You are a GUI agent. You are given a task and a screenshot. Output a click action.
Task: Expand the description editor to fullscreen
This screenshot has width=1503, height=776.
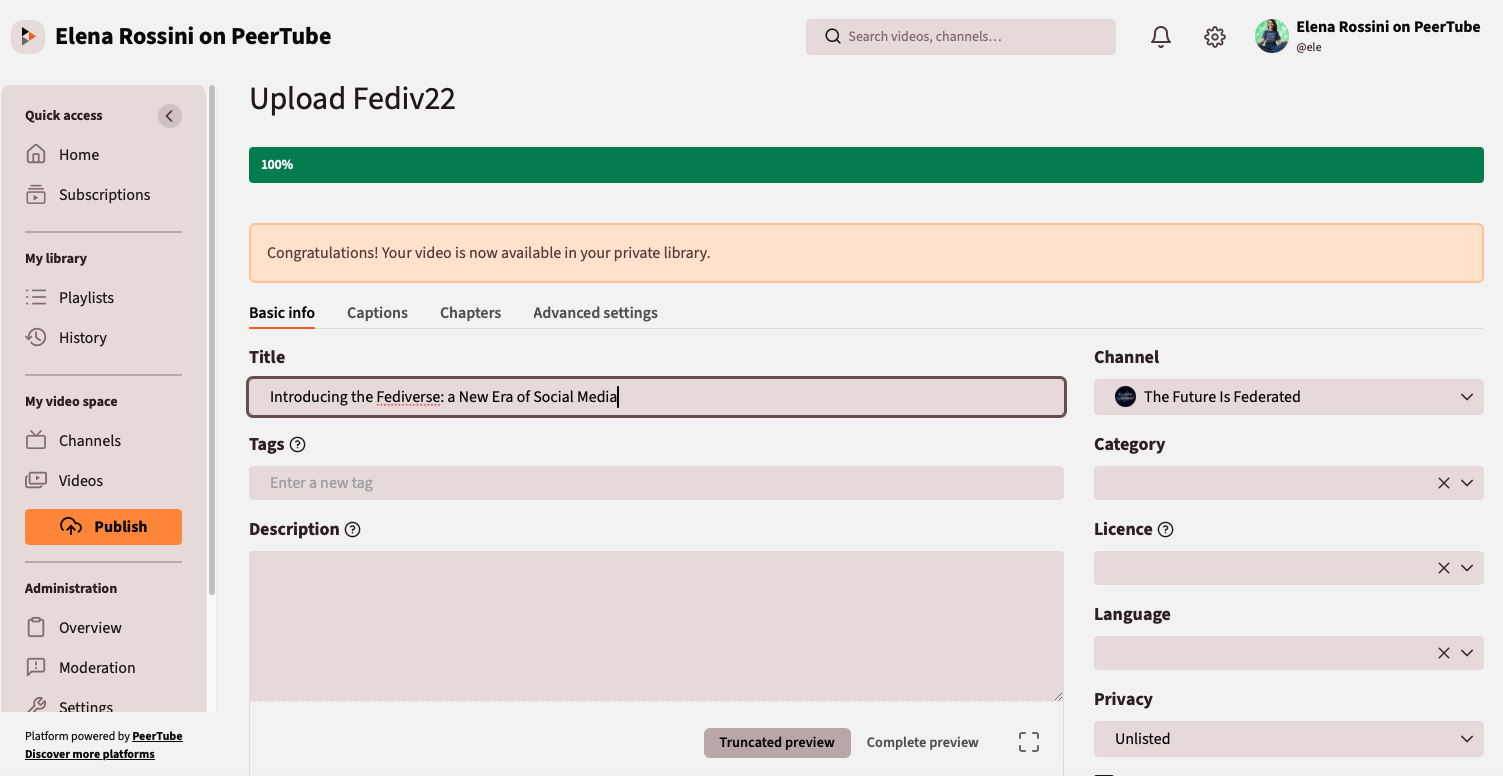(1029, 742)
